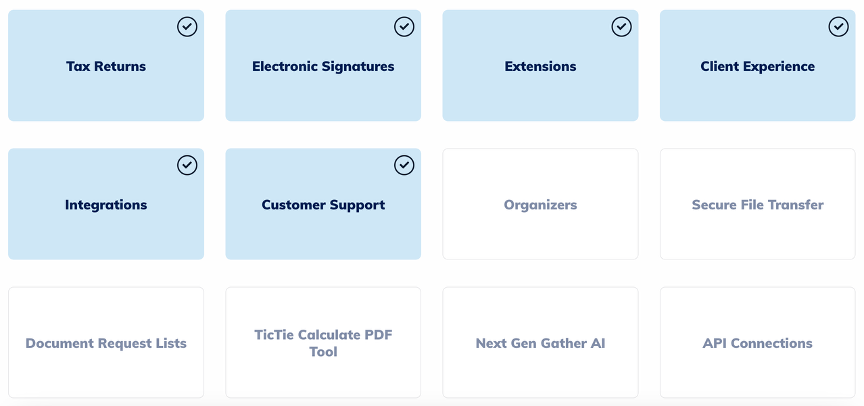The height and width of the screenshot is (406, 864).
Task: Deselect the Electronic Signatures card
Action: [323, 66]
